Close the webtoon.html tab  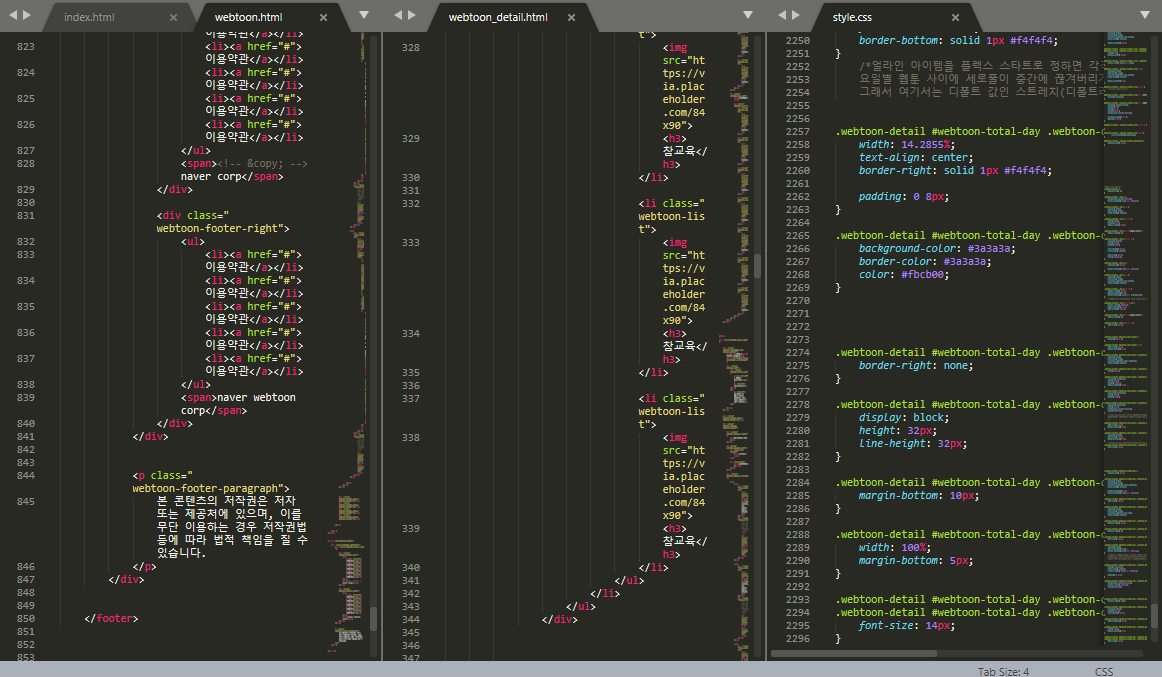323,17
